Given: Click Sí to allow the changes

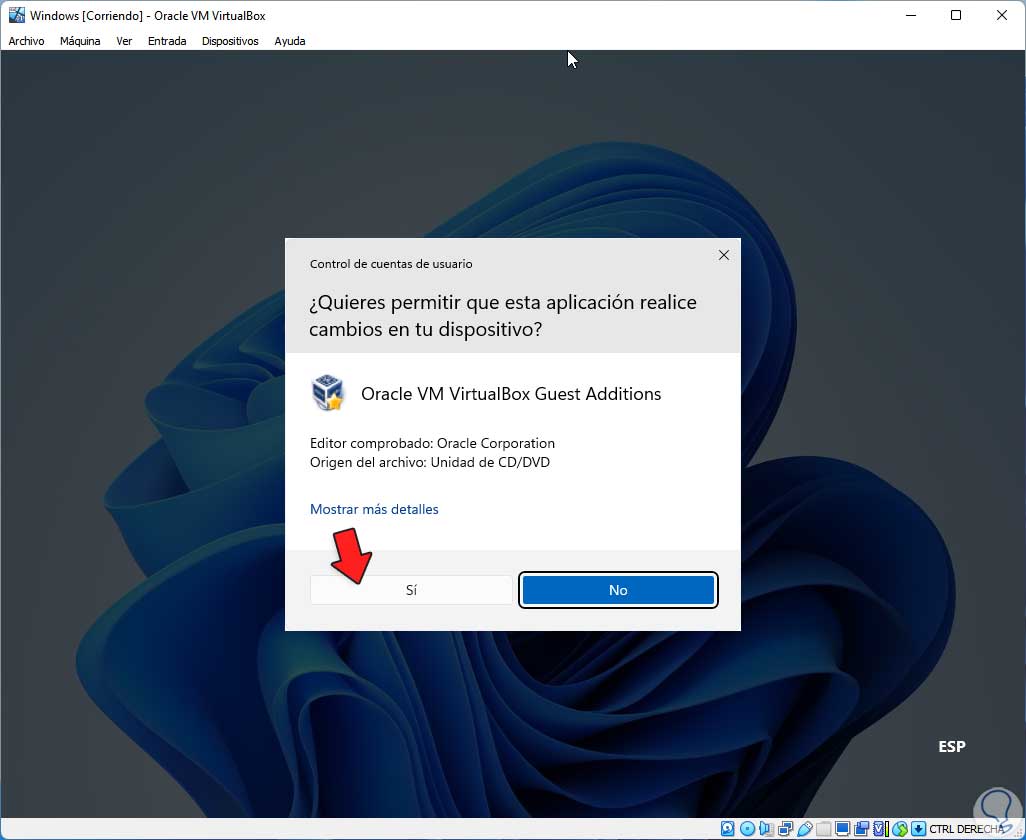Looking at the screenshot, I should 411,590.
